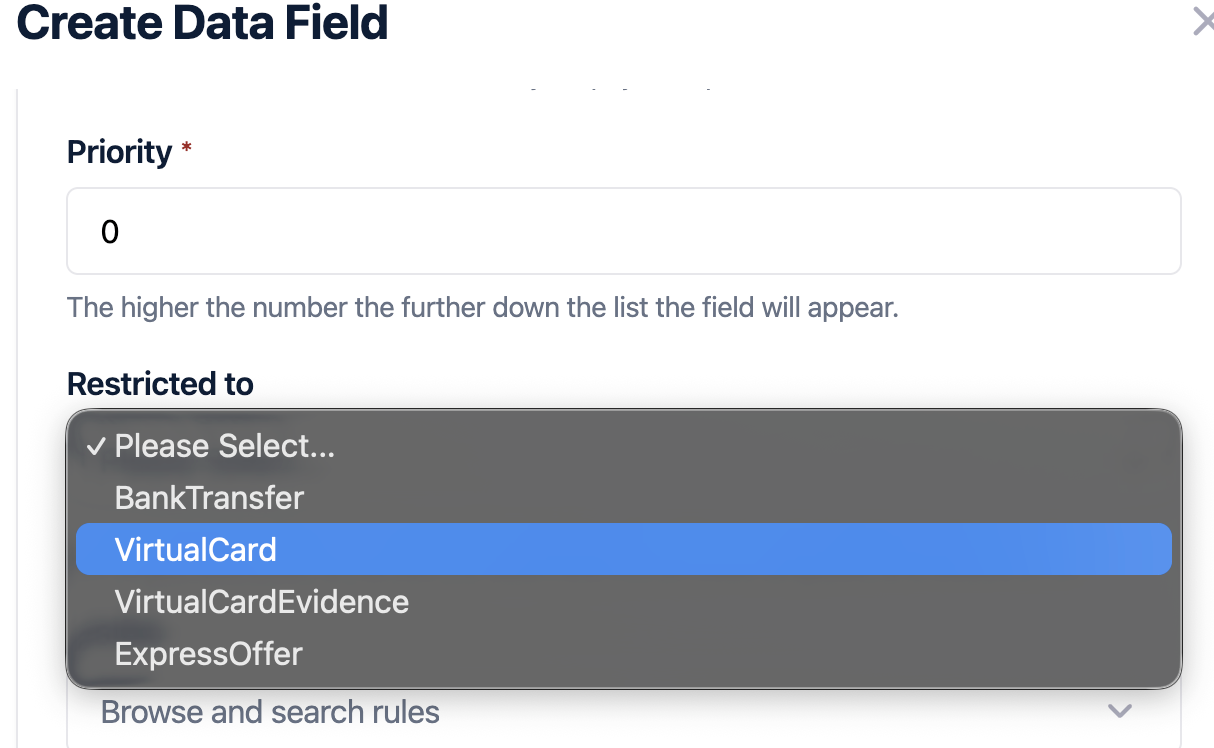
Task: Click the red required asterisk by Priority
Action: click(x=186, y=149)
